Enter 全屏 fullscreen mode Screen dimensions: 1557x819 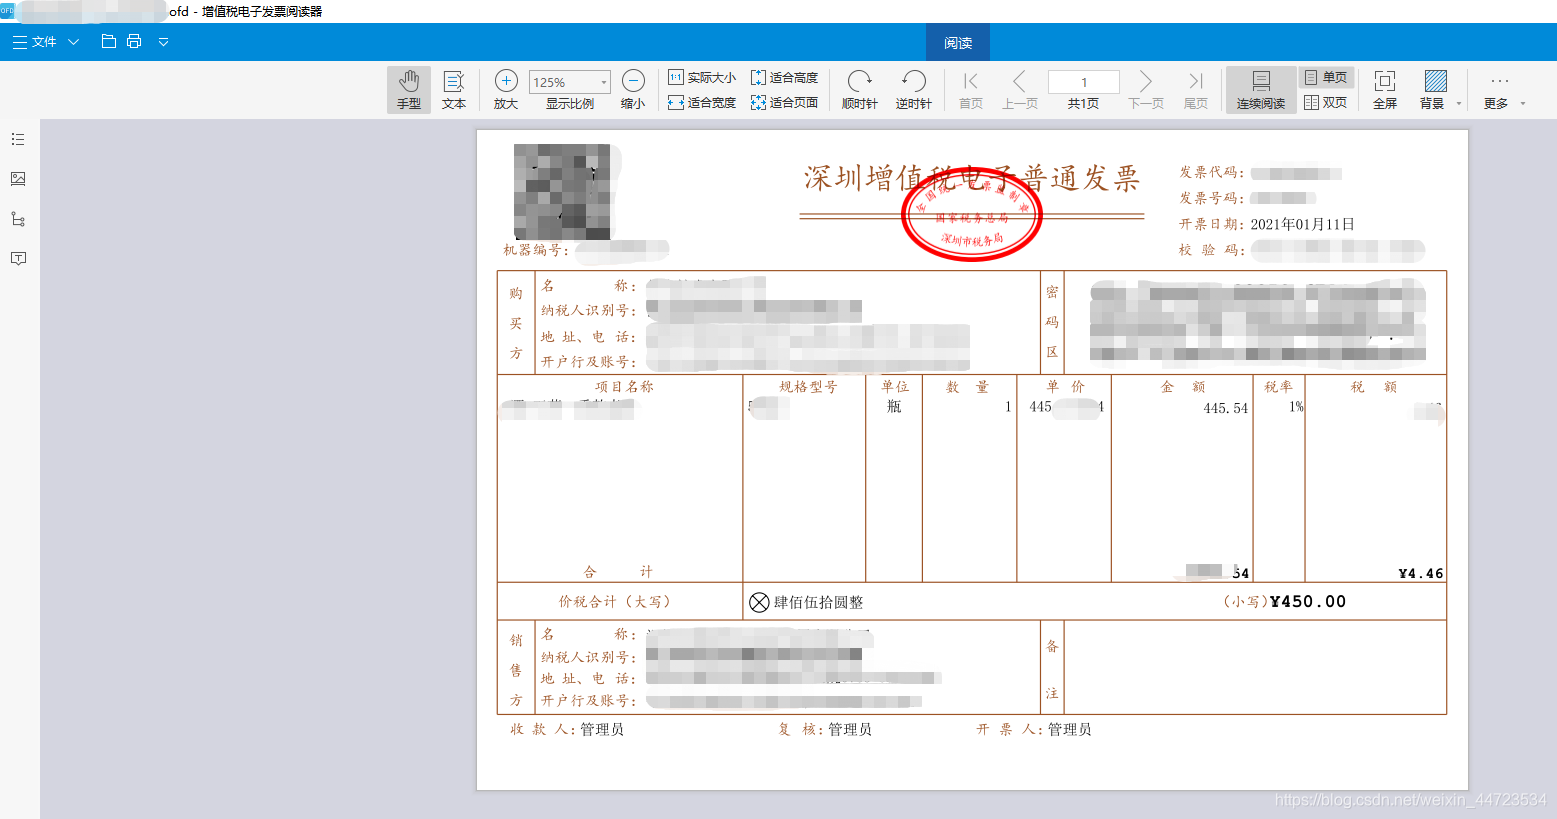point(1385,89)
